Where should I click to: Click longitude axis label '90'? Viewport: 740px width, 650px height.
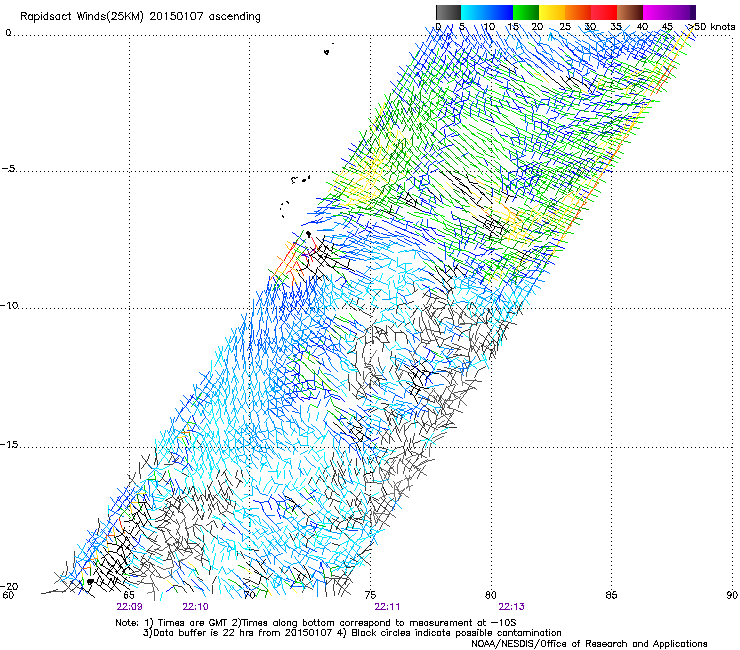point(732,595)
